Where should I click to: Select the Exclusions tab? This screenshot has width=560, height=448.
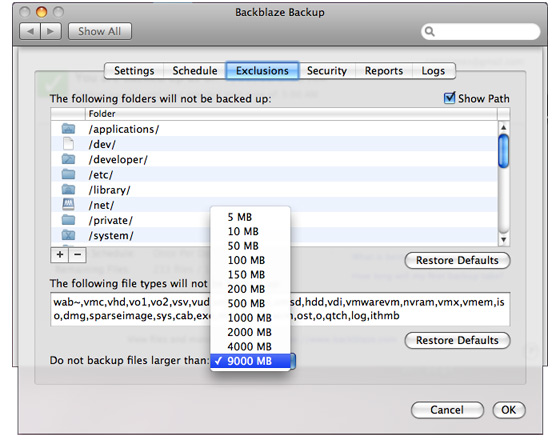262,71
